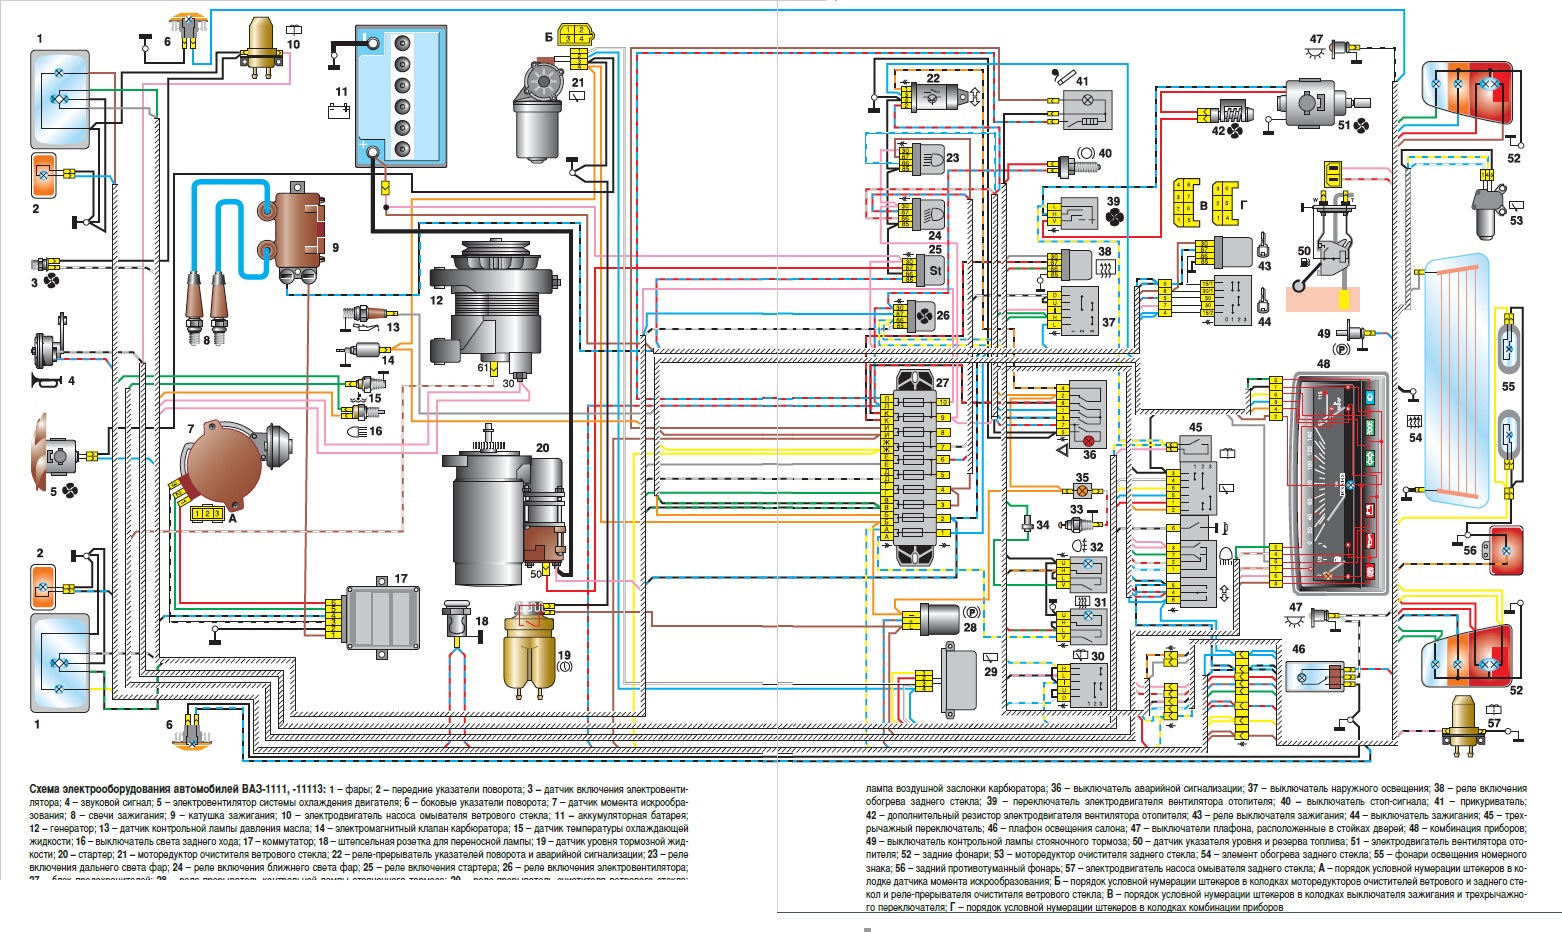Click the accumulator battery drawing labeled 11
The height and width of the screenshot is (932, 1562).
(400, 97)
